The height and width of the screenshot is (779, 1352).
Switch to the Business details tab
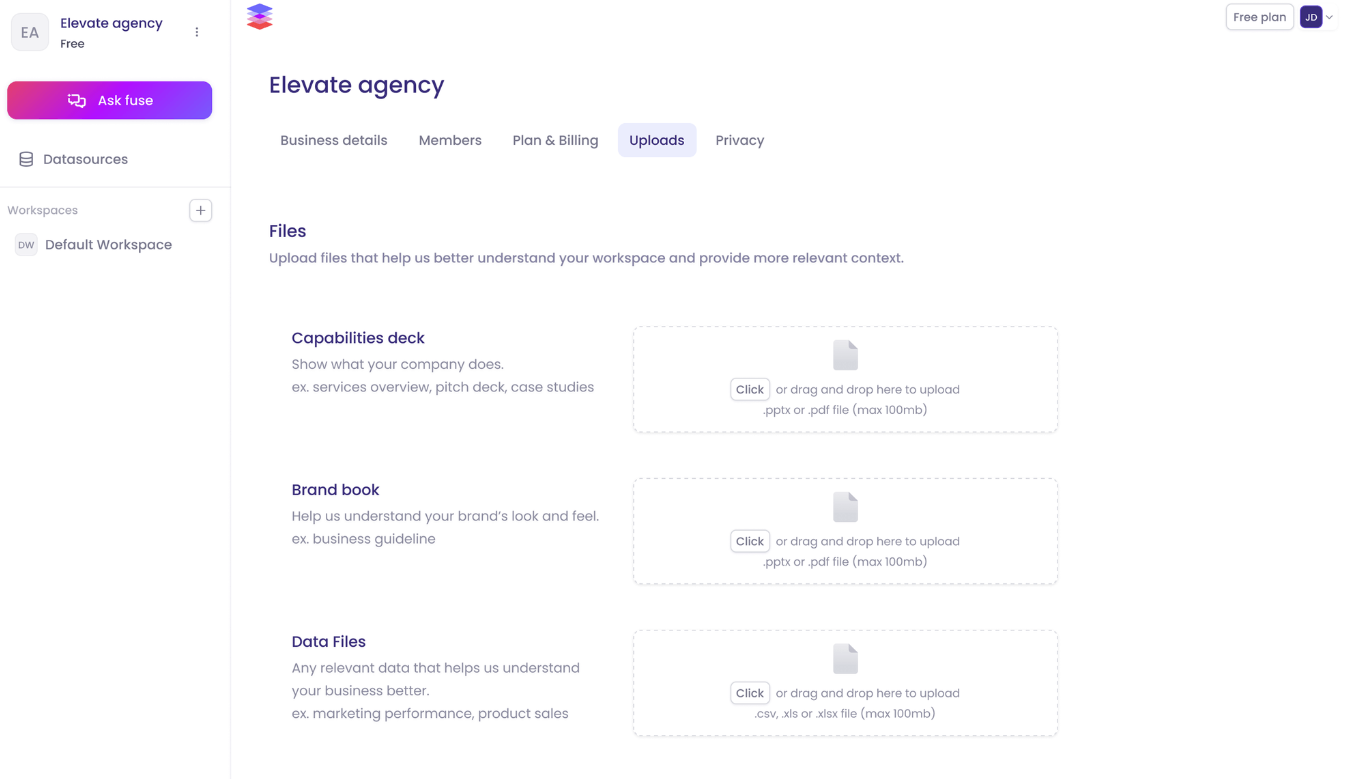(x=334, y=141)
